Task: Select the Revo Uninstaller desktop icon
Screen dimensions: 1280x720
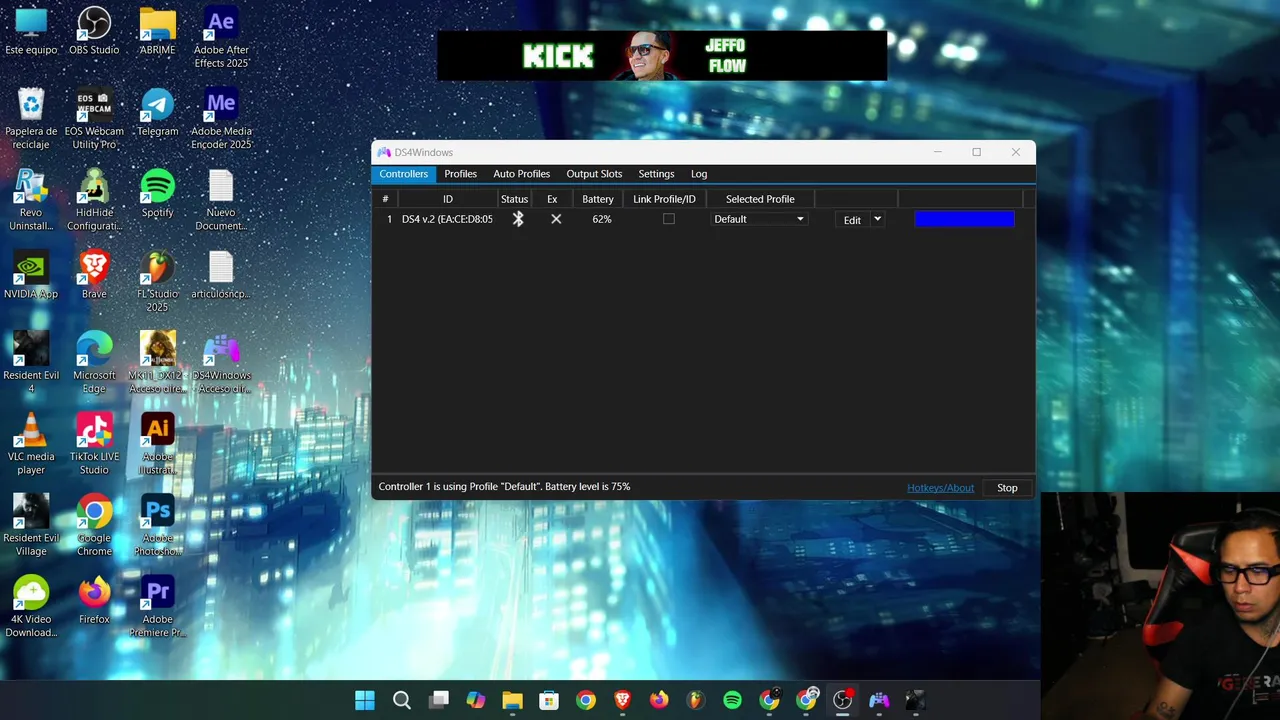Action: pos(31,200)
